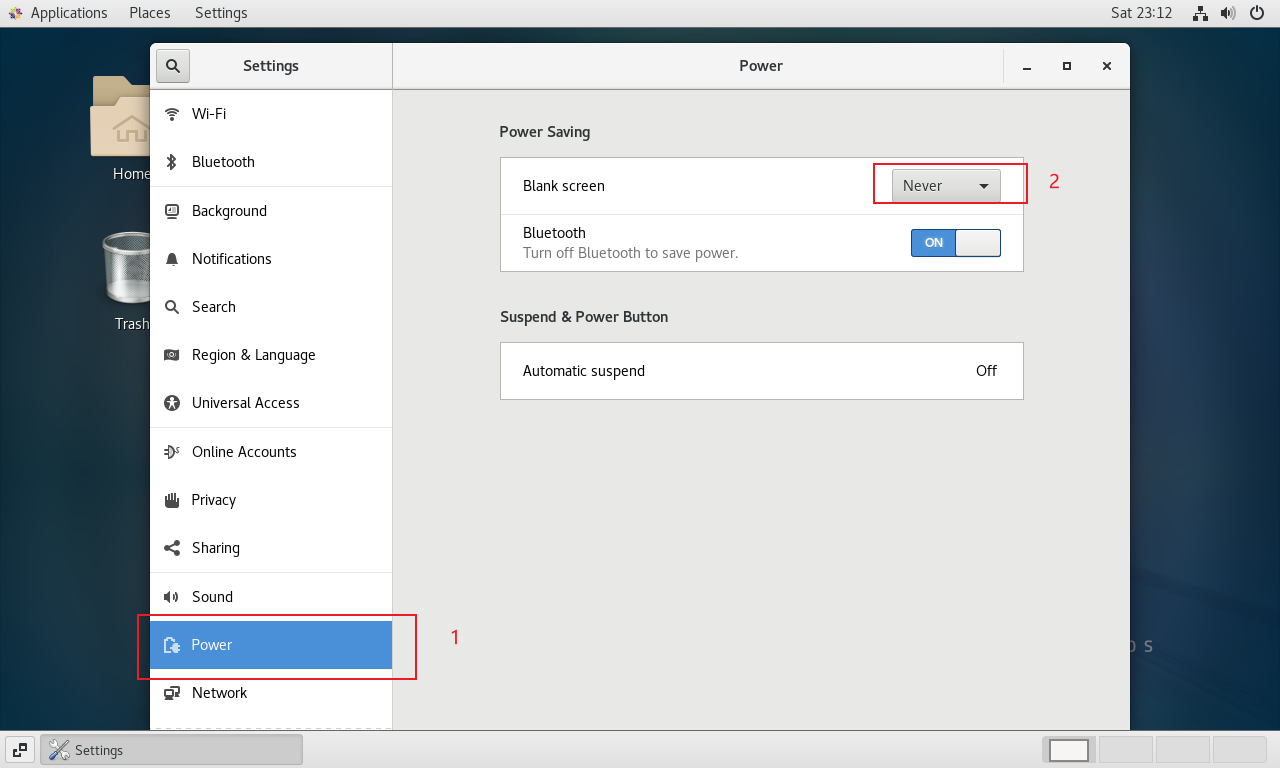Switch to the second workspace in pager

click(1125, 750)
